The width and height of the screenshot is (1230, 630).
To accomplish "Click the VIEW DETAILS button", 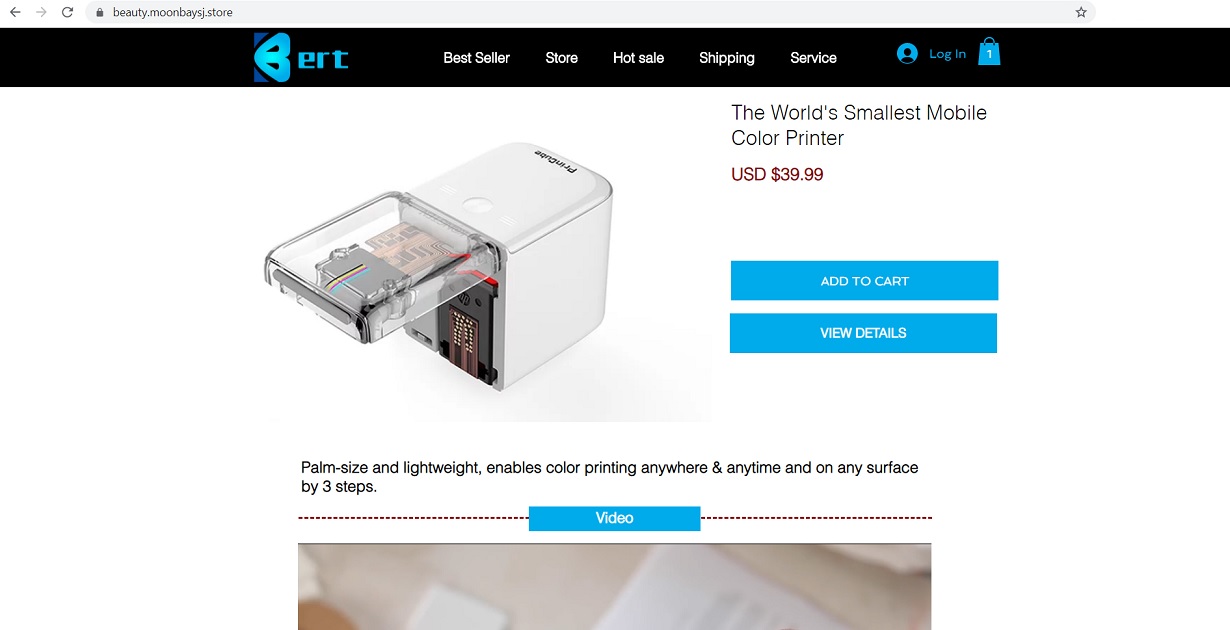I will click(863, 333).
